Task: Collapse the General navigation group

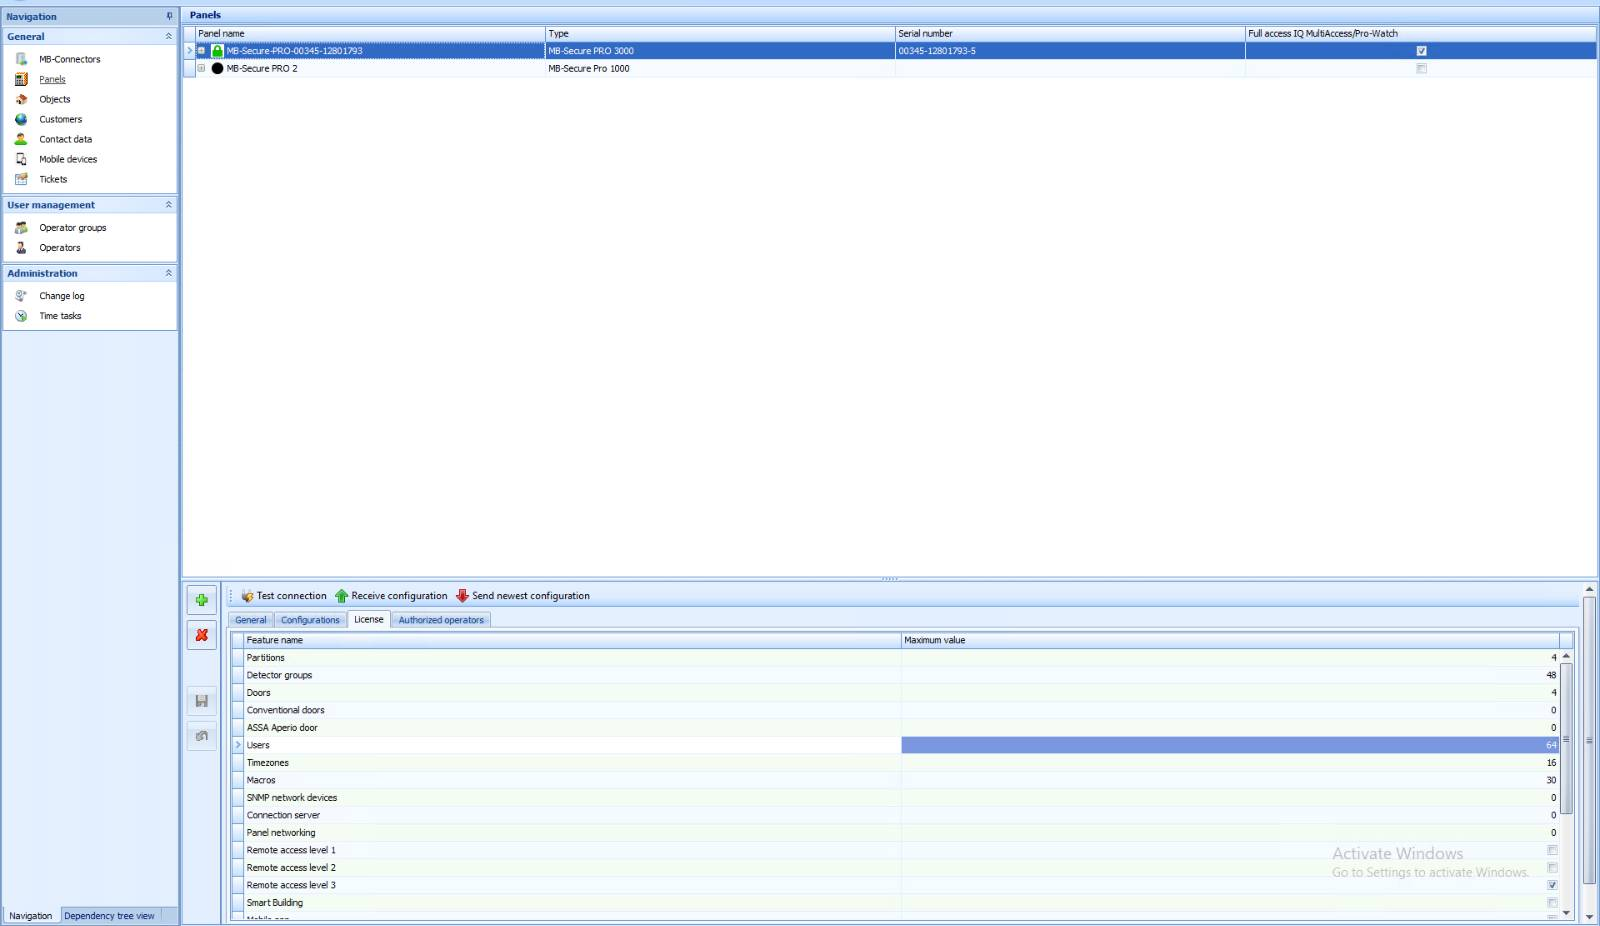Action: pos(168,36)
